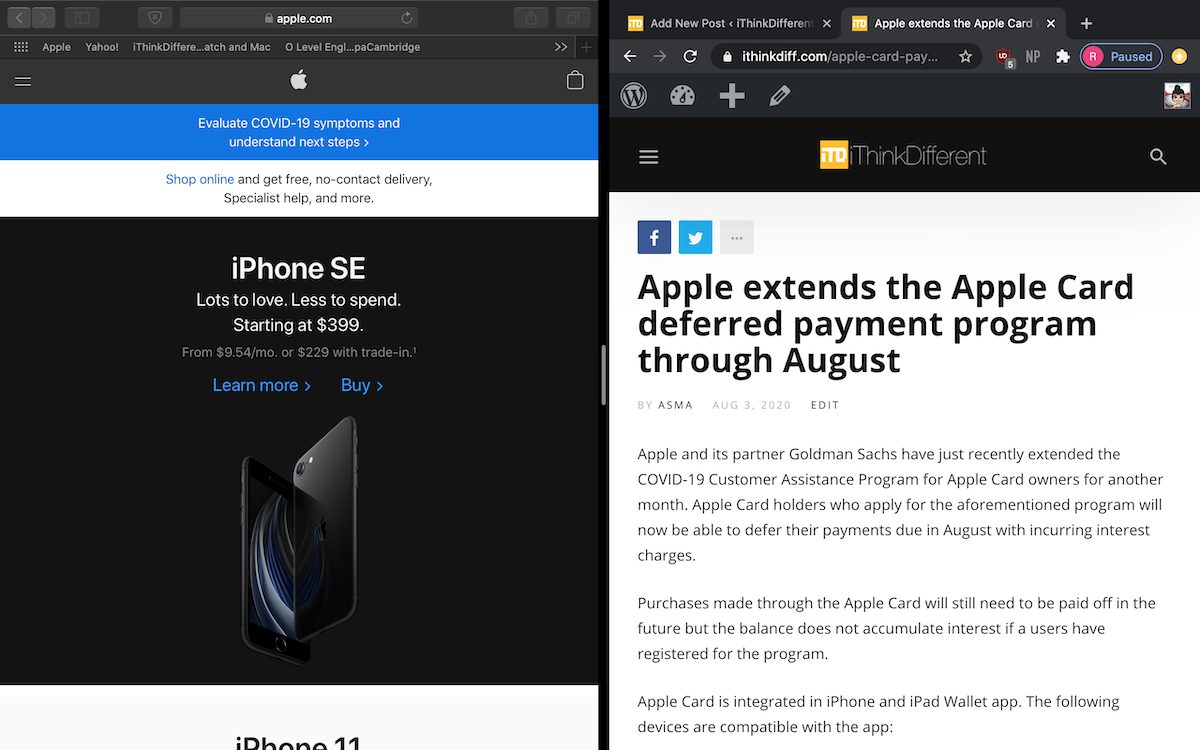
Task: Click the WordPress logo in the admin bar
Action: tap(634, 96)
